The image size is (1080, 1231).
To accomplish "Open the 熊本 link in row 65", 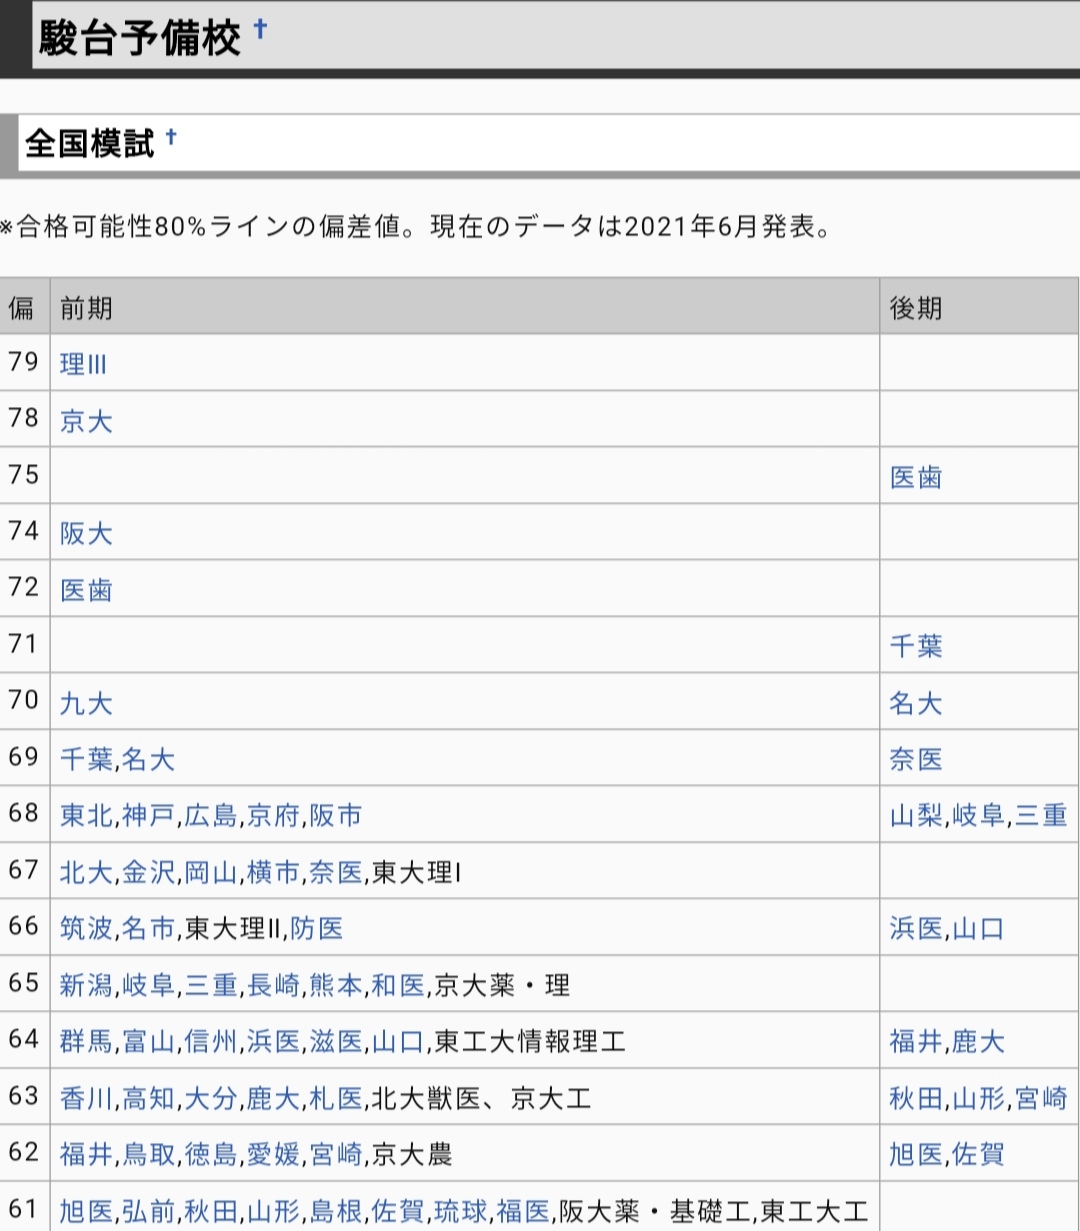I will (335, 985).
